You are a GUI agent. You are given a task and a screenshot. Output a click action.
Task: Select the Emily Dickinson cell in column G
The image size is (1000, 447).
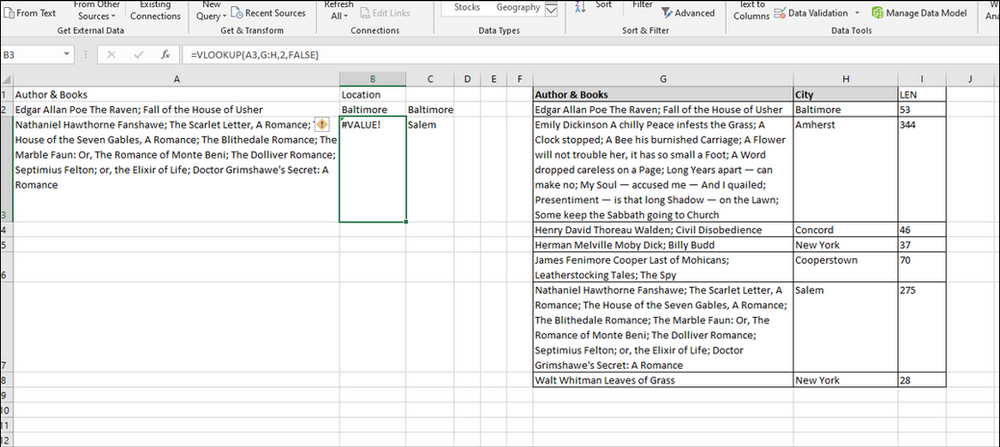pos(663,170)
